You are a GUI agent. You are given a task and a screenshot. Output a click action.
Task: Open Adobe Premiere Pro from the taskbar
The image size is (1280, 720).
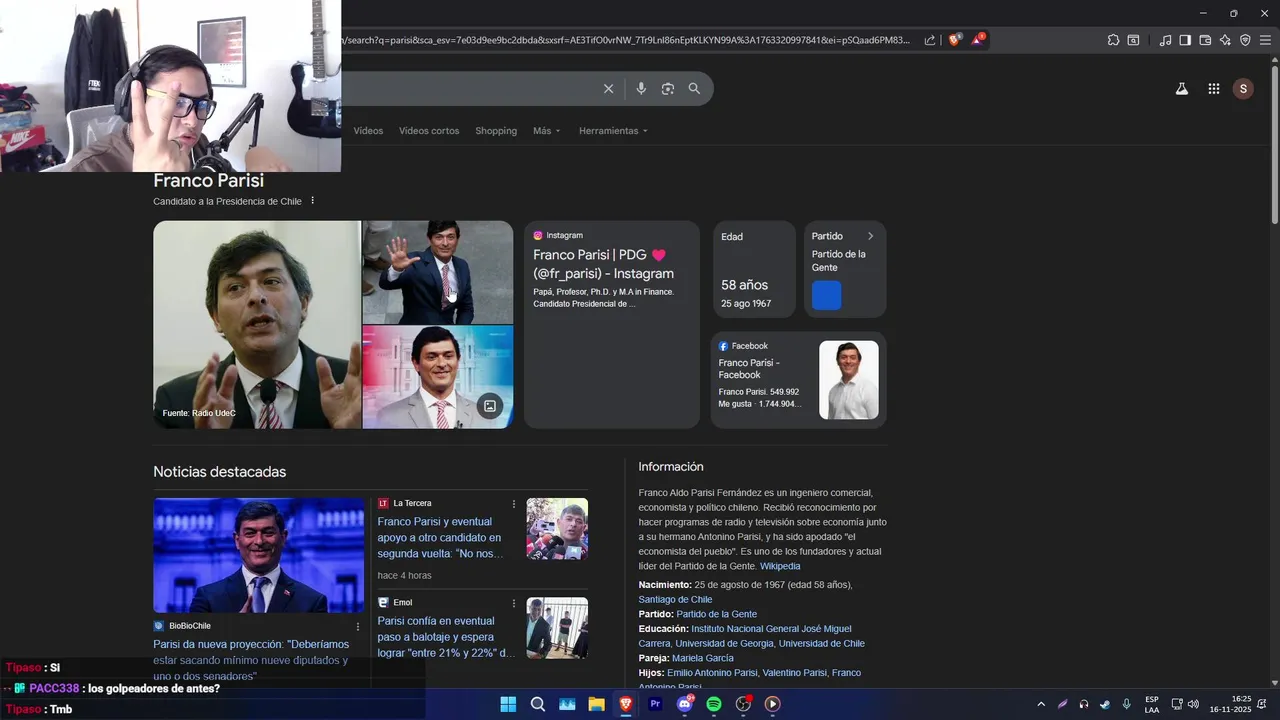point(655,704)
